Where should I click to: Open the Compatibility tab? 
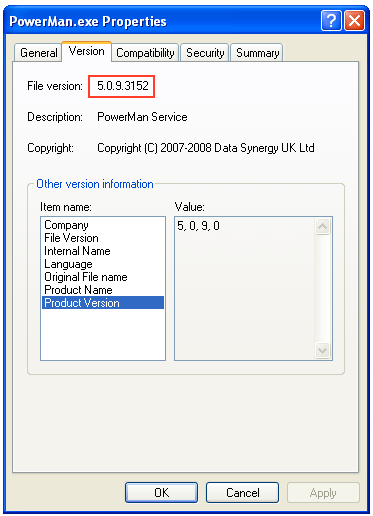click(145, 53)
